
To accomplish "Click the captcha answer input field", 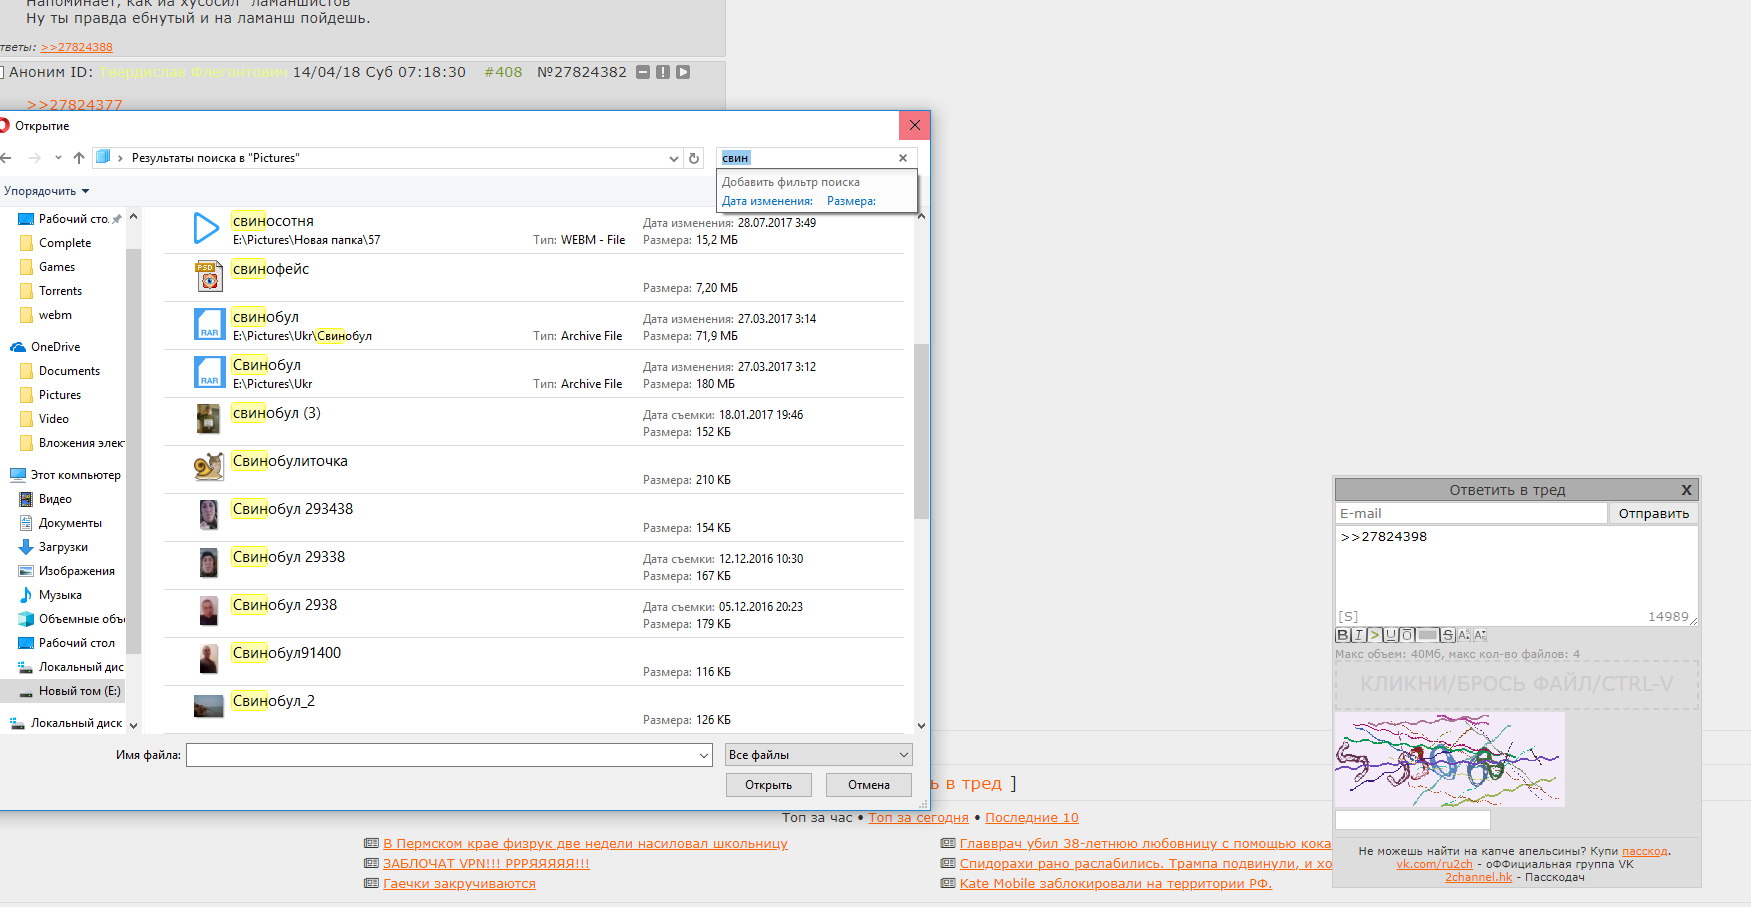I will (x=1413, y=820).
